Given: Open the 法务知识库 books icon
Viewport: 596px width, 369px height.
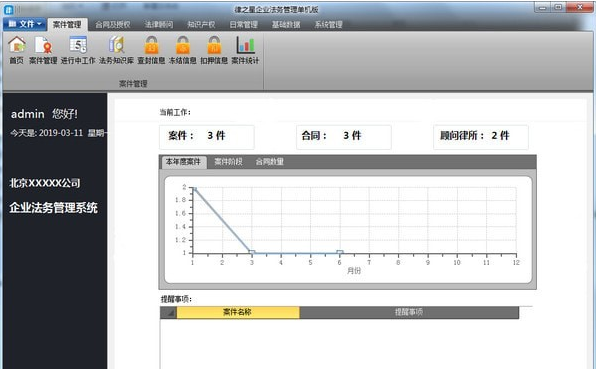Looking at the screenshot, I should (x=116, y=50).
